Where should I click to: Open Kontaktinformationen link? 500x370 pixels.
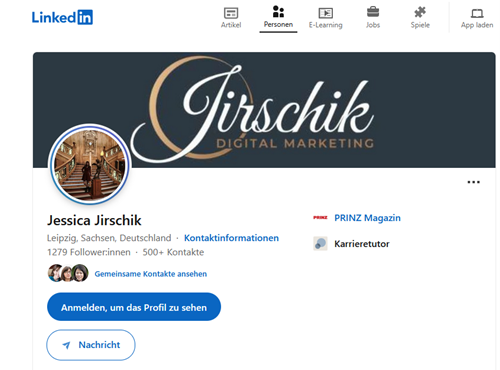coord(231,238)
